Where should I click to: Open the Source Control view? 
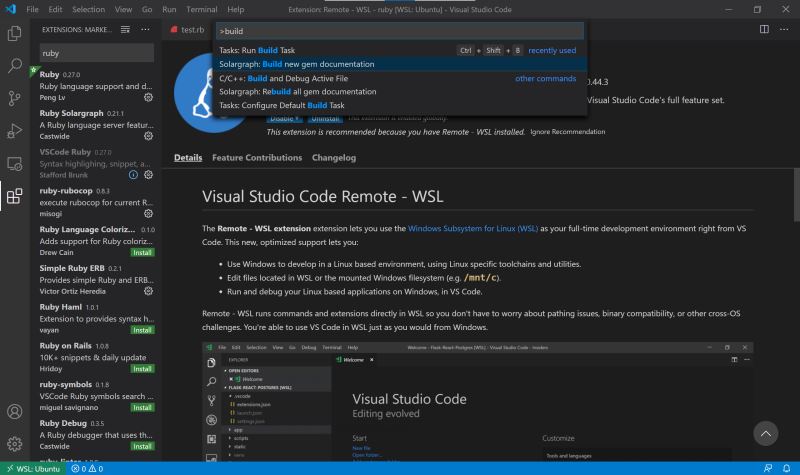pos(14,98)
